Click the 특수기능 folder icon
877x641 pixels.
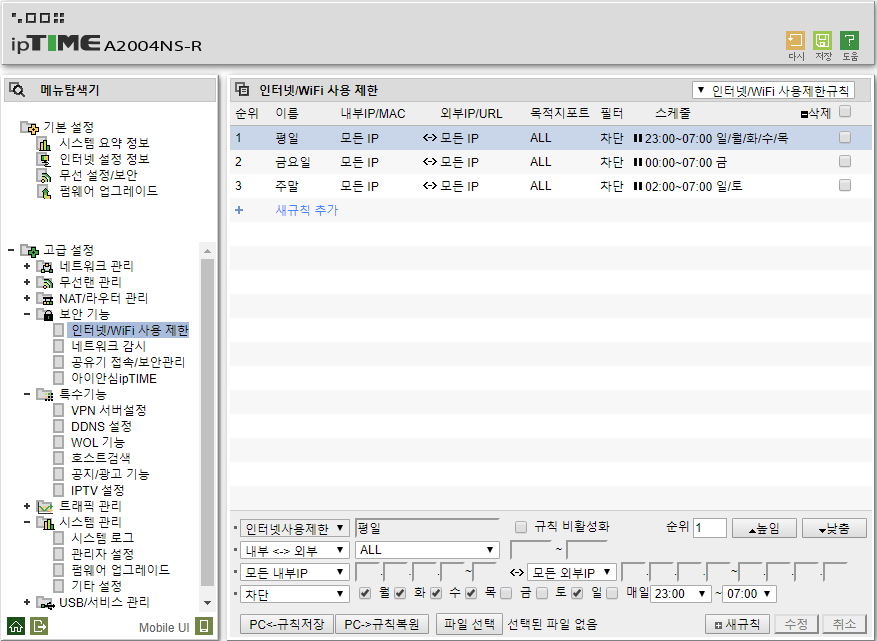click(45, 395)
